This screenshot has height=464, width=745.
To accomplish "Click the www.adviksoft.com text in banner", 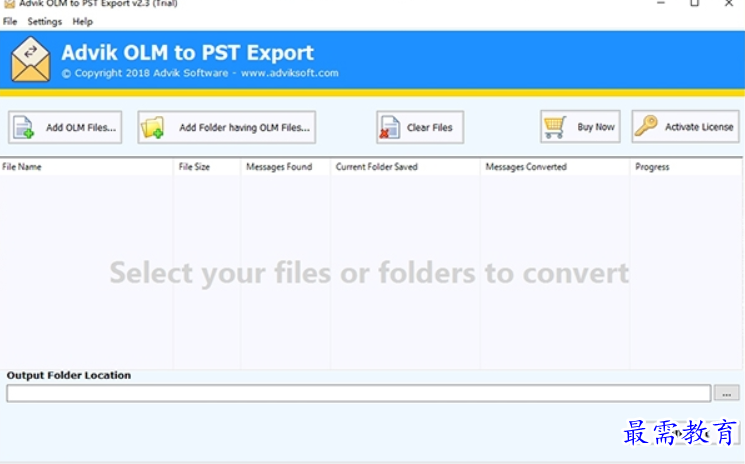I will 290,73.
